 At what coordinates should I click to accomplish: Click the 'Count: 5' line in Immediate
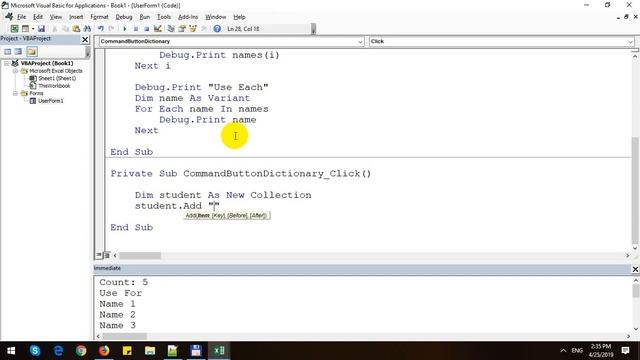tap(123, 282)
